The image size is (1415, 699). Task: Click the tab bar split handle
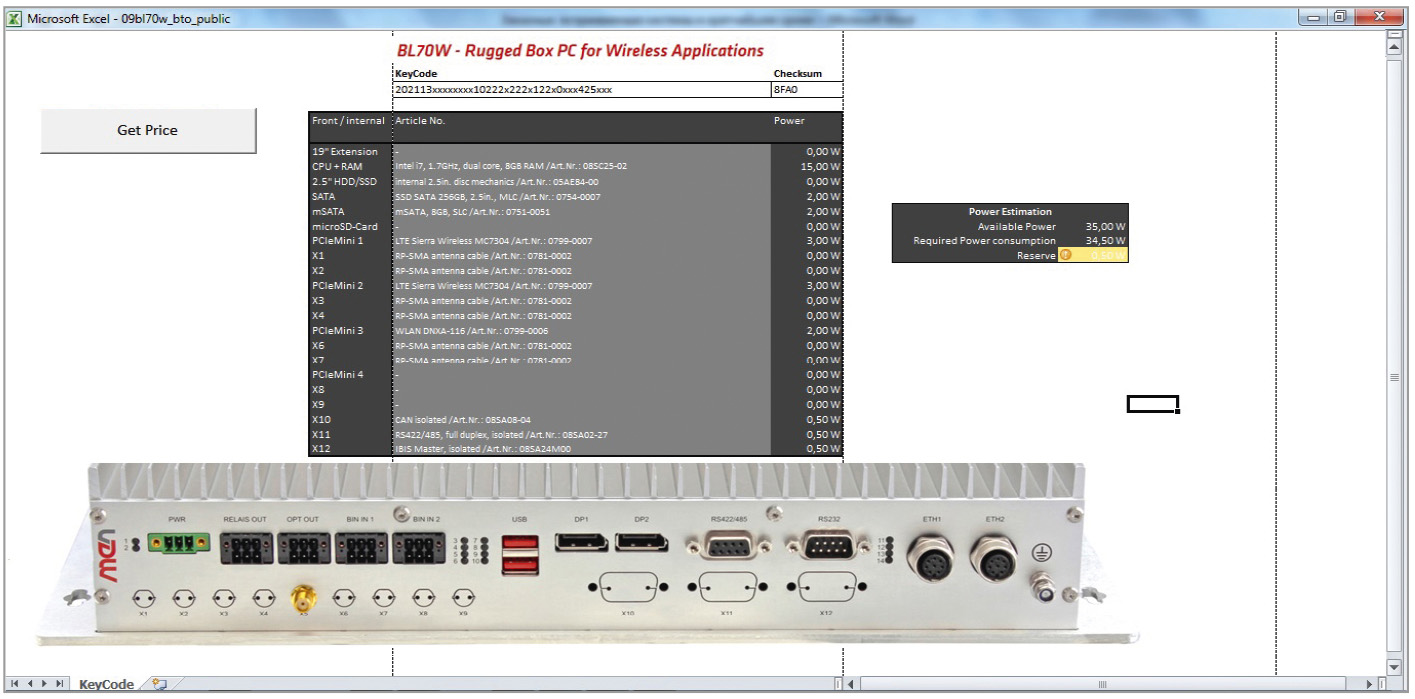(x=838, y=684)
